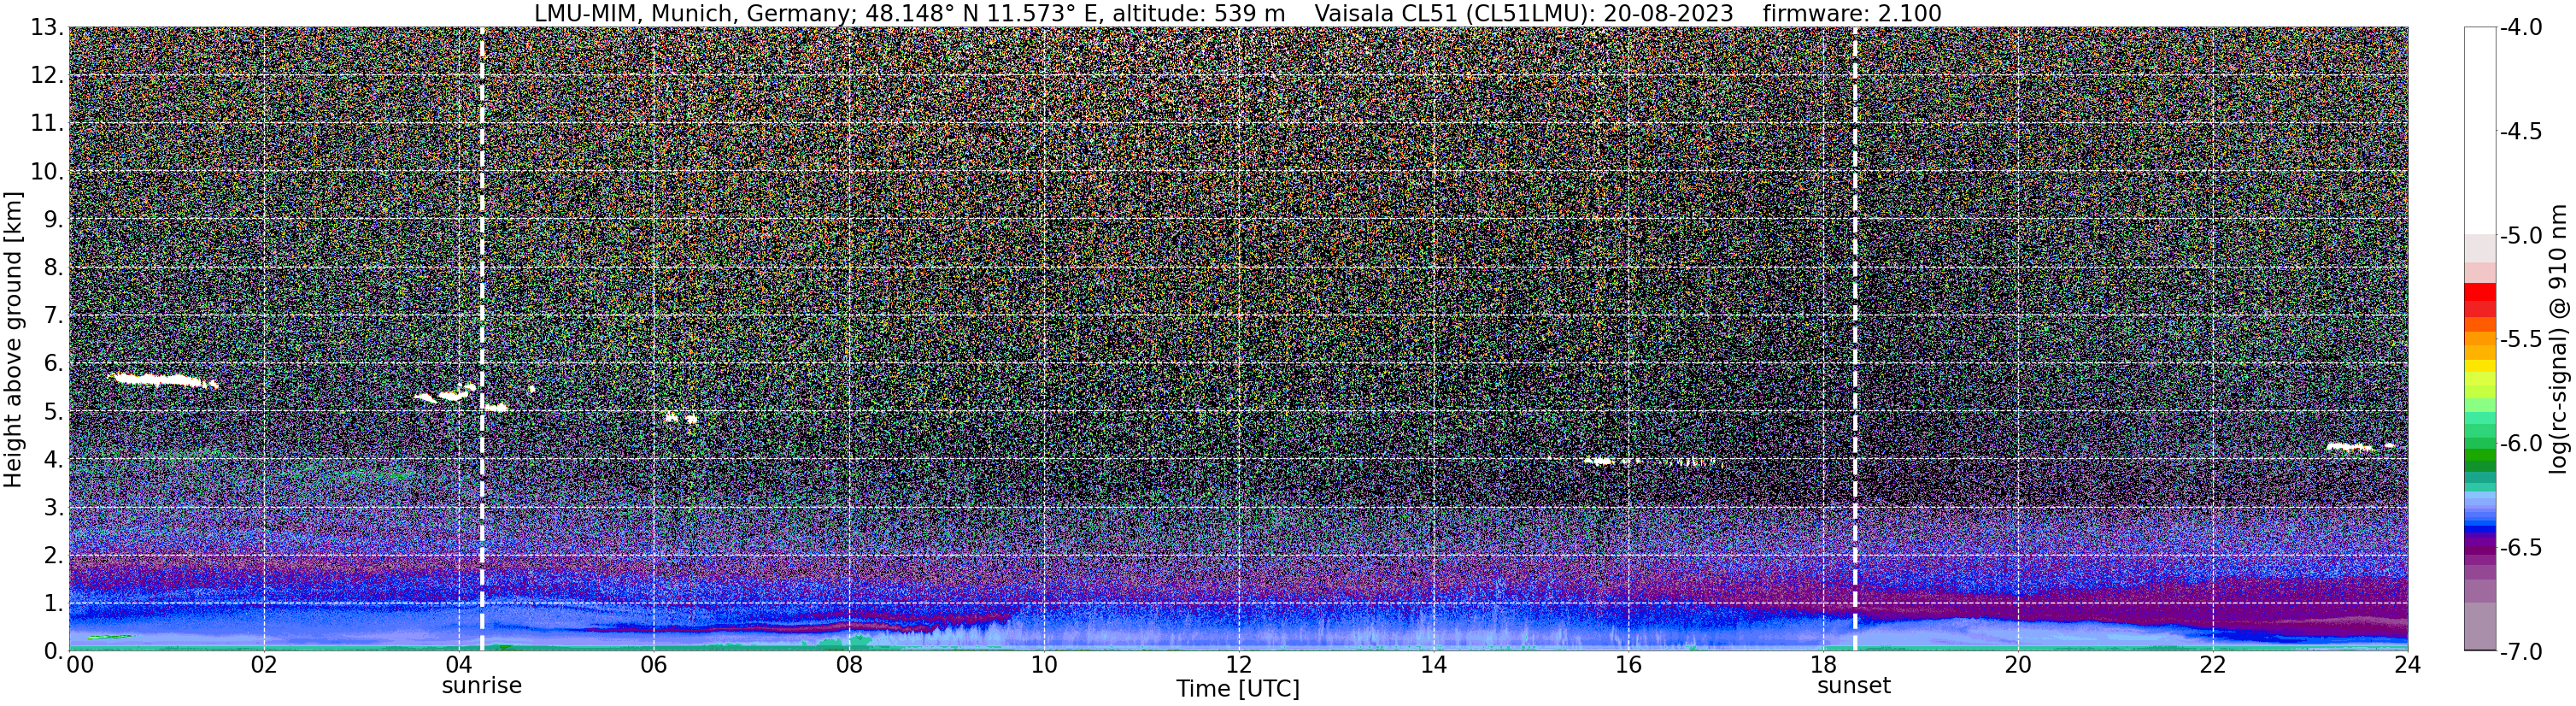Click the height axis tick "13."
The image size is (2576, 706).
click(47, 27)
